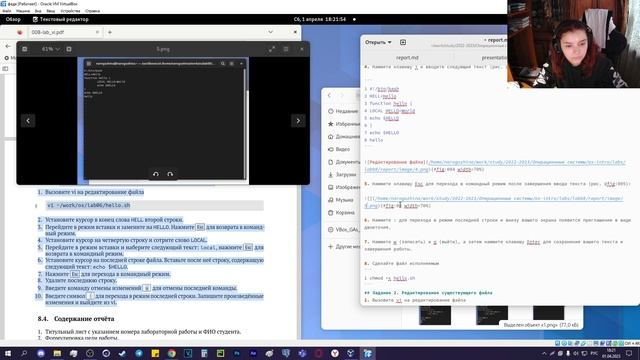This screenshot has width=640, height=360.
Task: Click zoom out icon in image viewer
Action: pyautogui.click(x=24, y=49)
